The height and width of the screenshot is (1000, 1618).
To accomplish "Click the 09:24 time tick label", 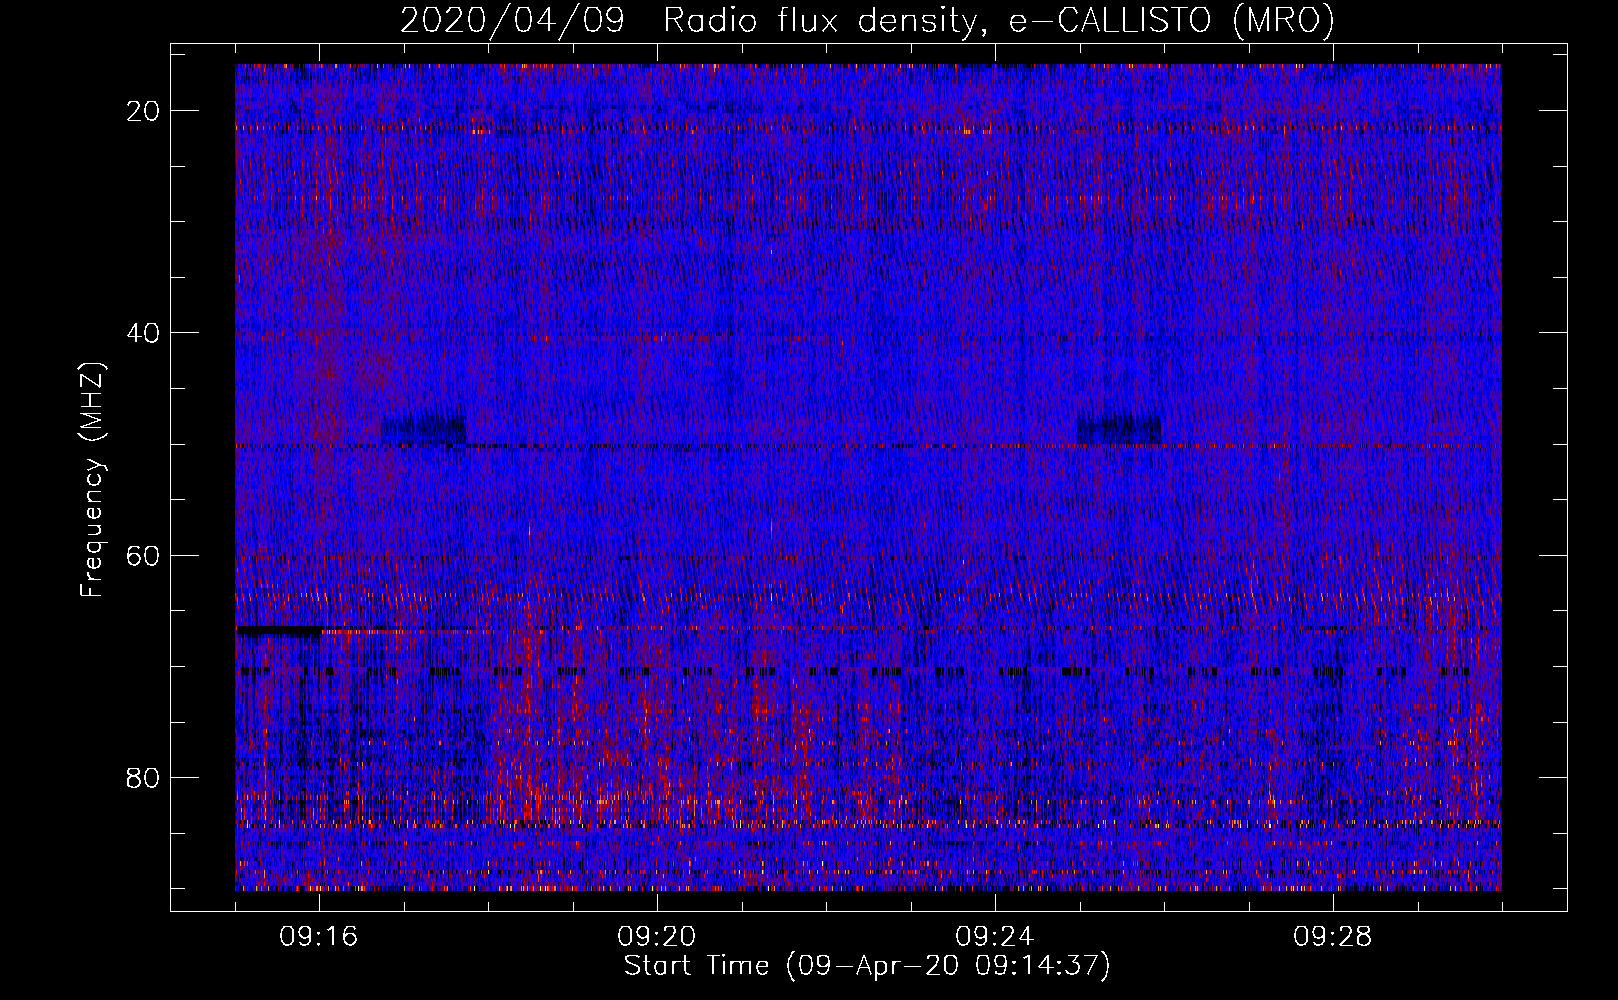I will pos(995,937).
